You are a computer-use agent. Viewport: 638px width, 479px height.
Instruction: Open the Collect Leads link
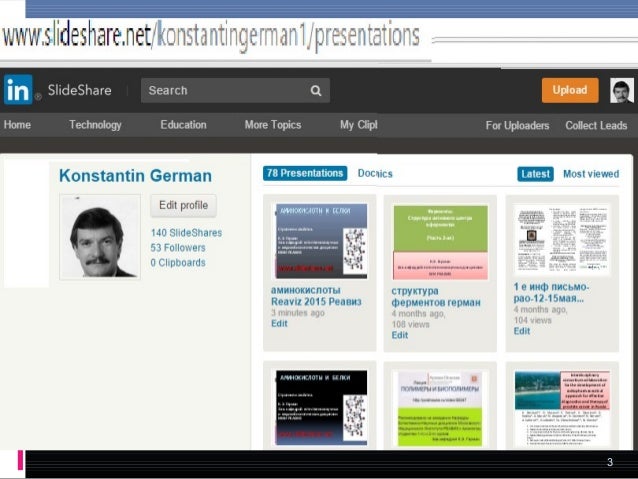pyautogui.click(x=598, y=126)
